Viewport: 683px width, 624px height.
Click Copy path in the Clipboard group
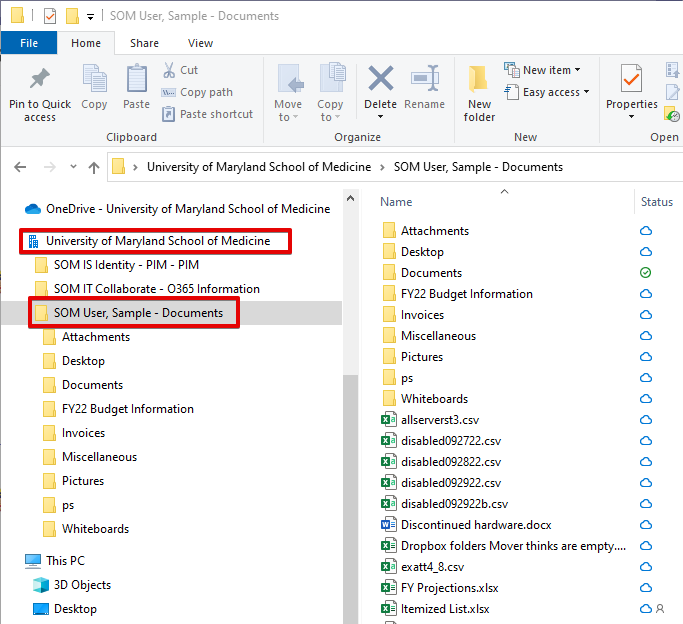pyautogui.click(x=205, y=92)
